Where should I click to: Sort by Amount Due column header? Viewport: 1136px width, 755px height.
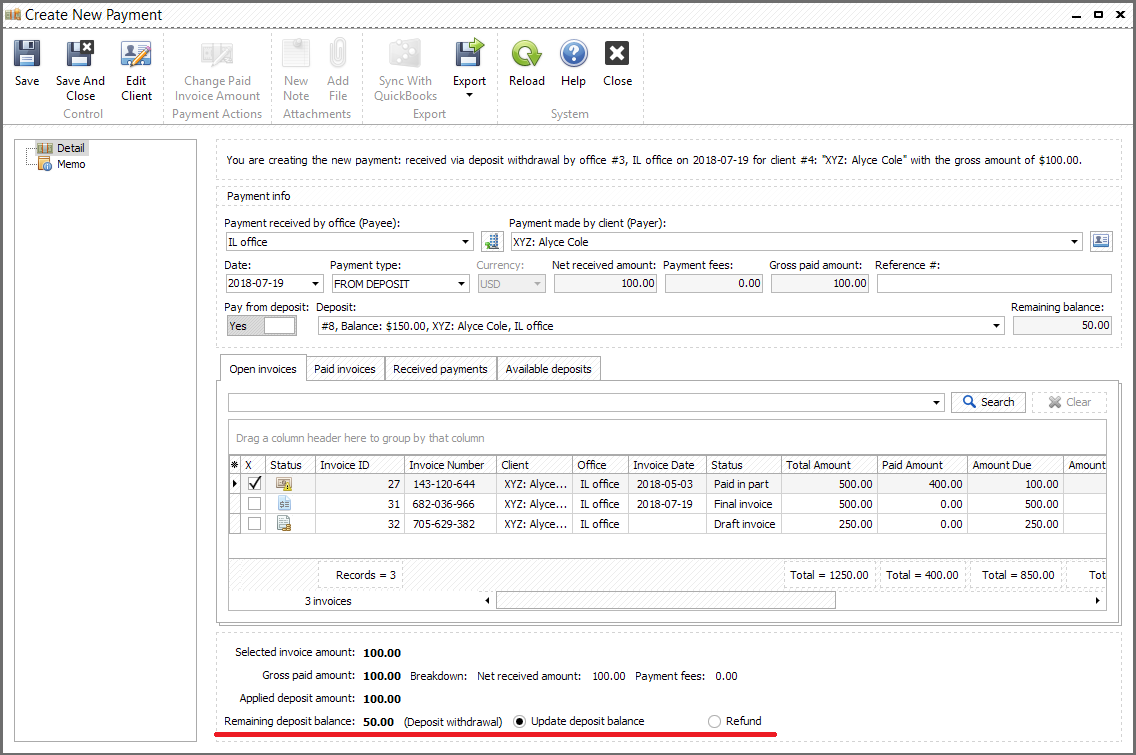click(x=1015, y=465)
